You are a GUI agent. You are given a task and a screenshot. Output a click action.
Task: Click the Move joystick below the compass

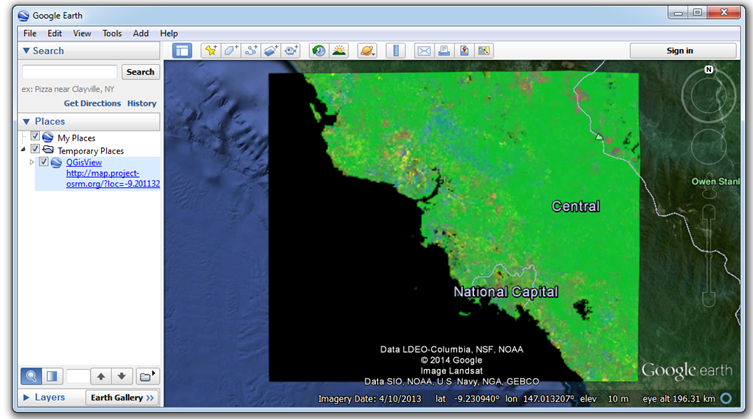[x=709, y=147]
